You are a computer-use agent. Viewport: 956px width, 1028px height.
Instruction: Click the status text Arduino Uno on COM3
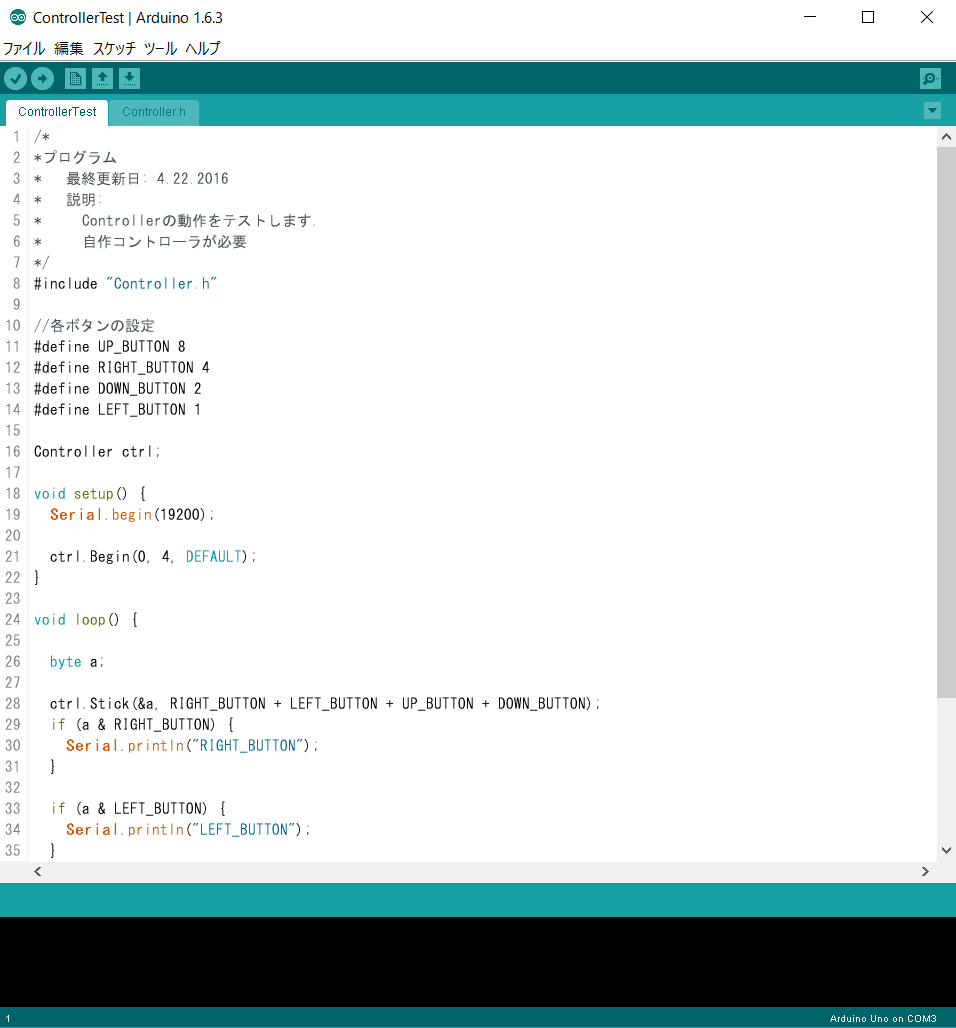pos(883,1018)
